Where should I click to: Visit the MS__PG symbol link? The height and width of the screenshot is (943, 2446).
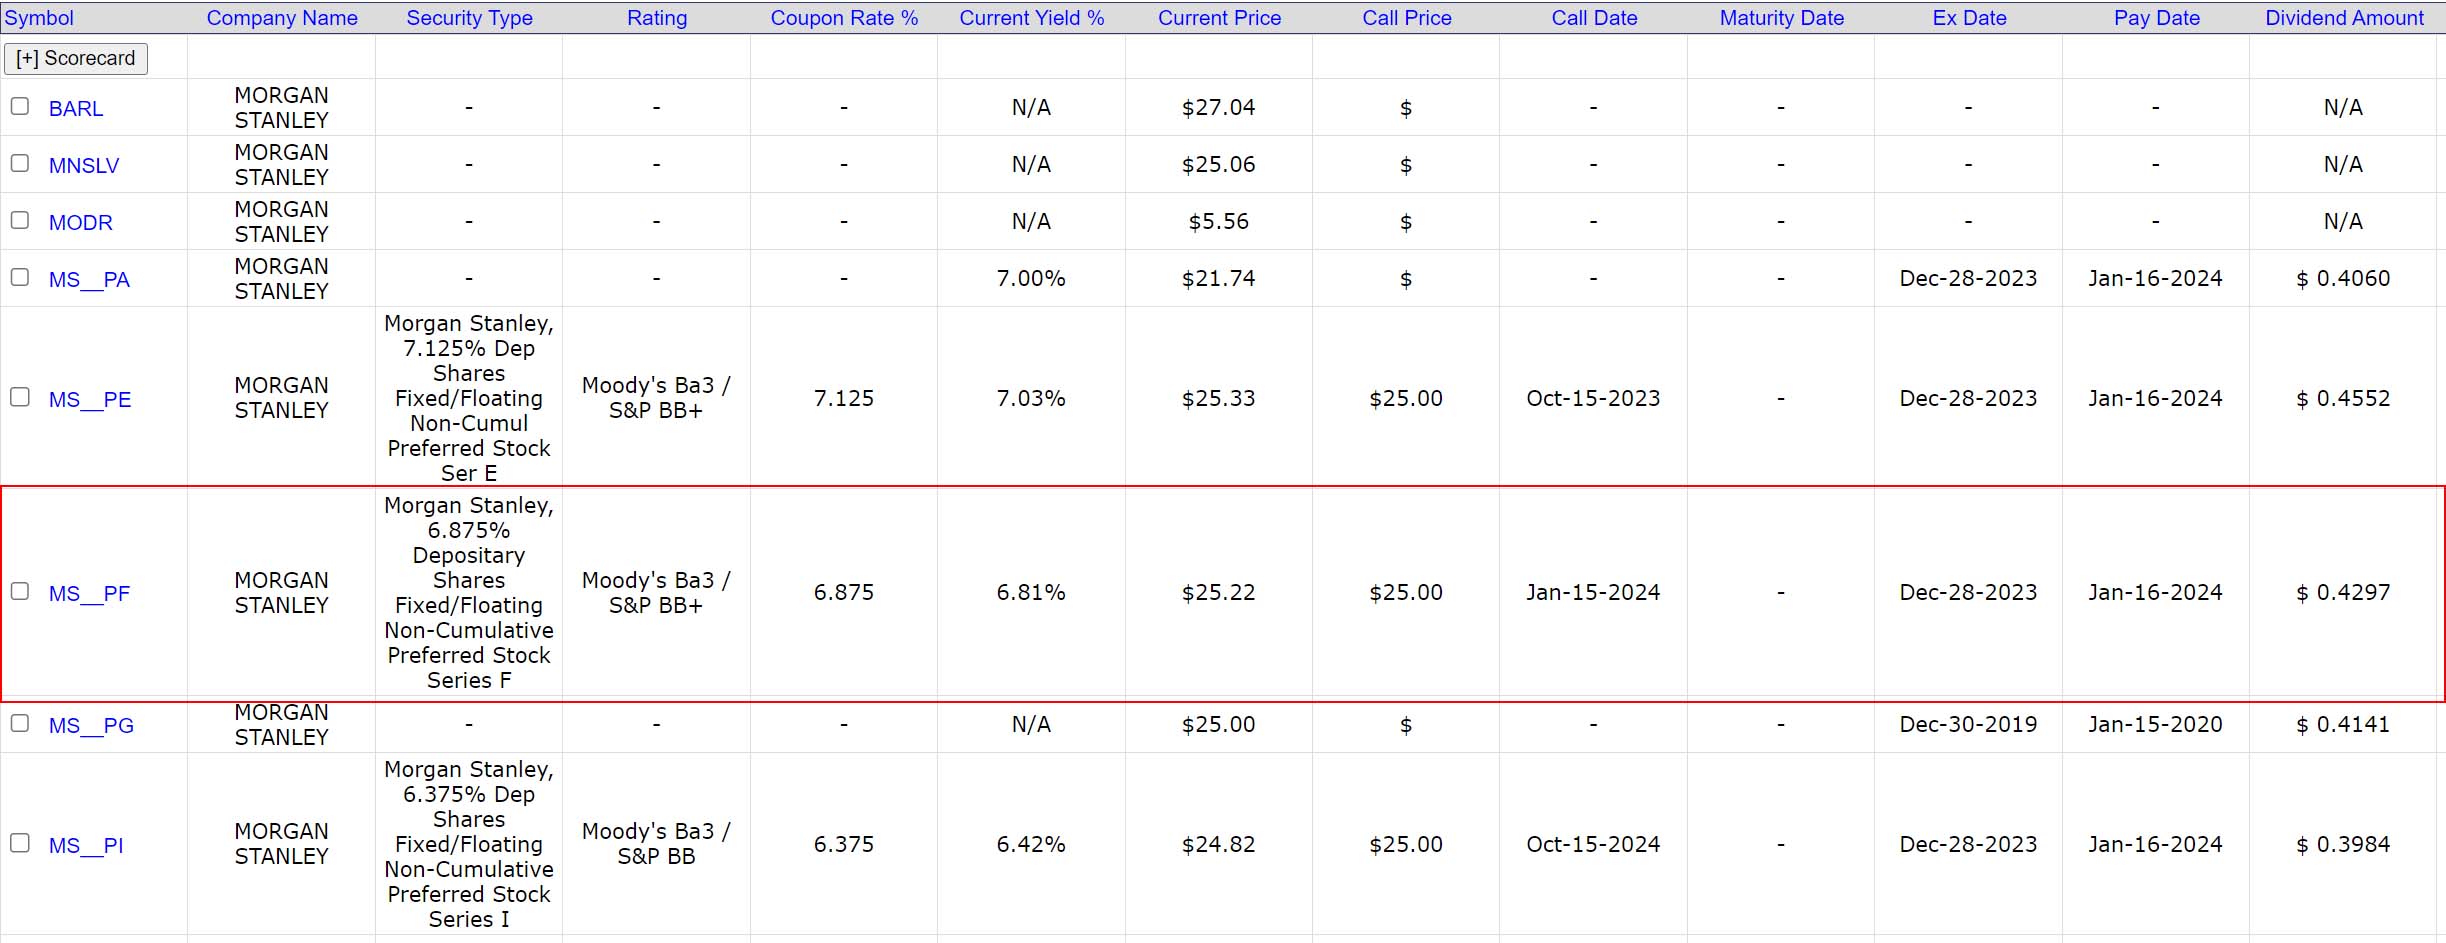pyautogui.click(x=91, y=725)
